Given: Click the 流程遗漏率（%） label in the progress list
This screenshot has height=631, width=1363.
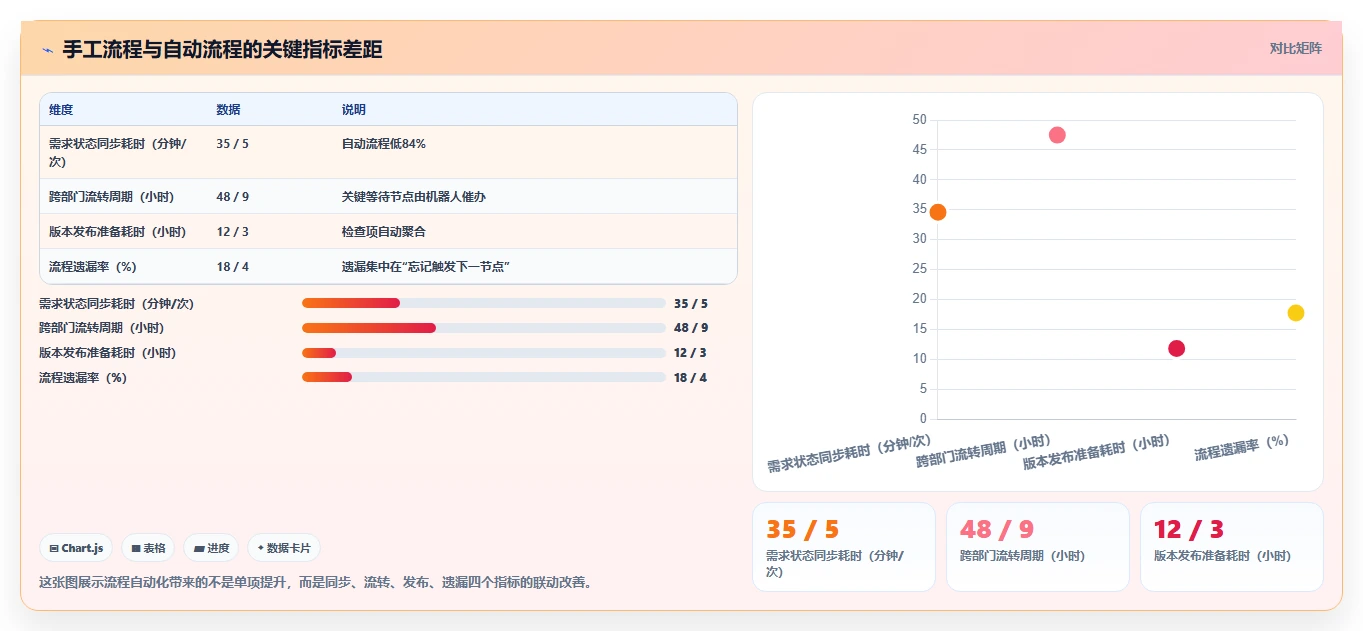Looking at the screenshot, I should [83, 378].
